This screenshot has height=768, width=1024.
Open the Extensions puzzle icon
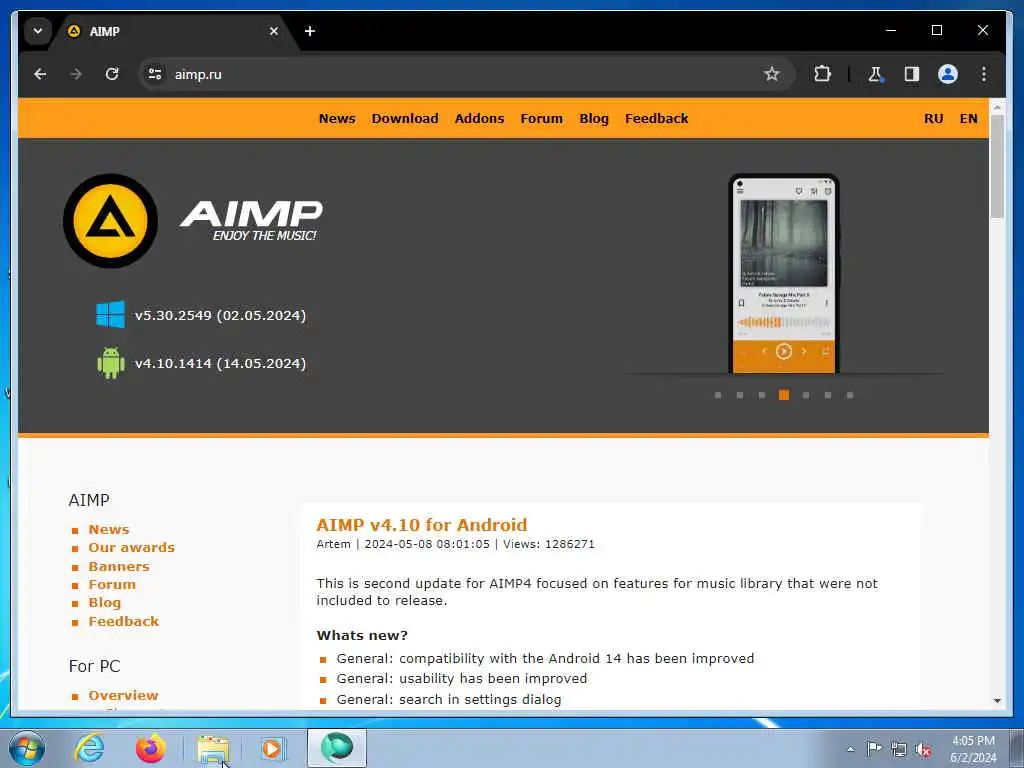(x=822, y=74)
